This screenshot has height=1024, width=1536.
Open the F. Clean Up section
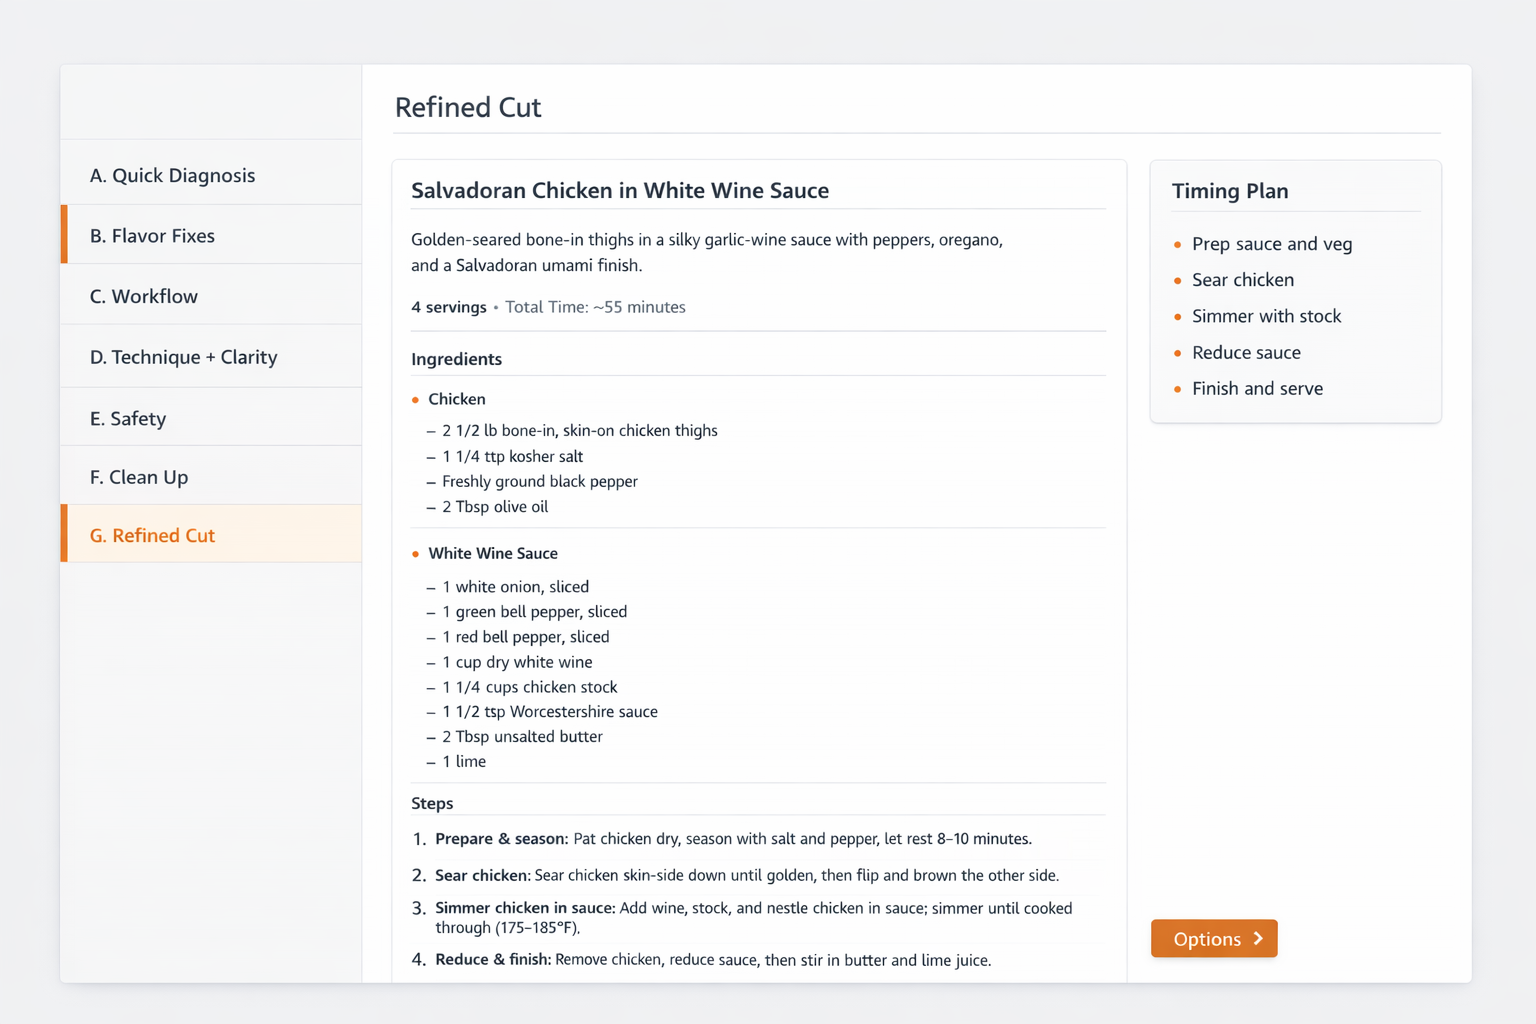(x=139, y=477)
